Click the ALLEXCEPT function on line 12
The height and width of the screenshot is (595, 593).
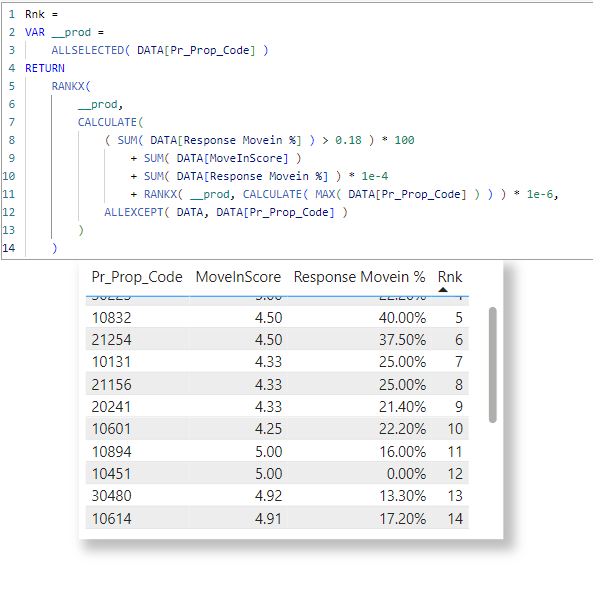click(x=134, y=212)
